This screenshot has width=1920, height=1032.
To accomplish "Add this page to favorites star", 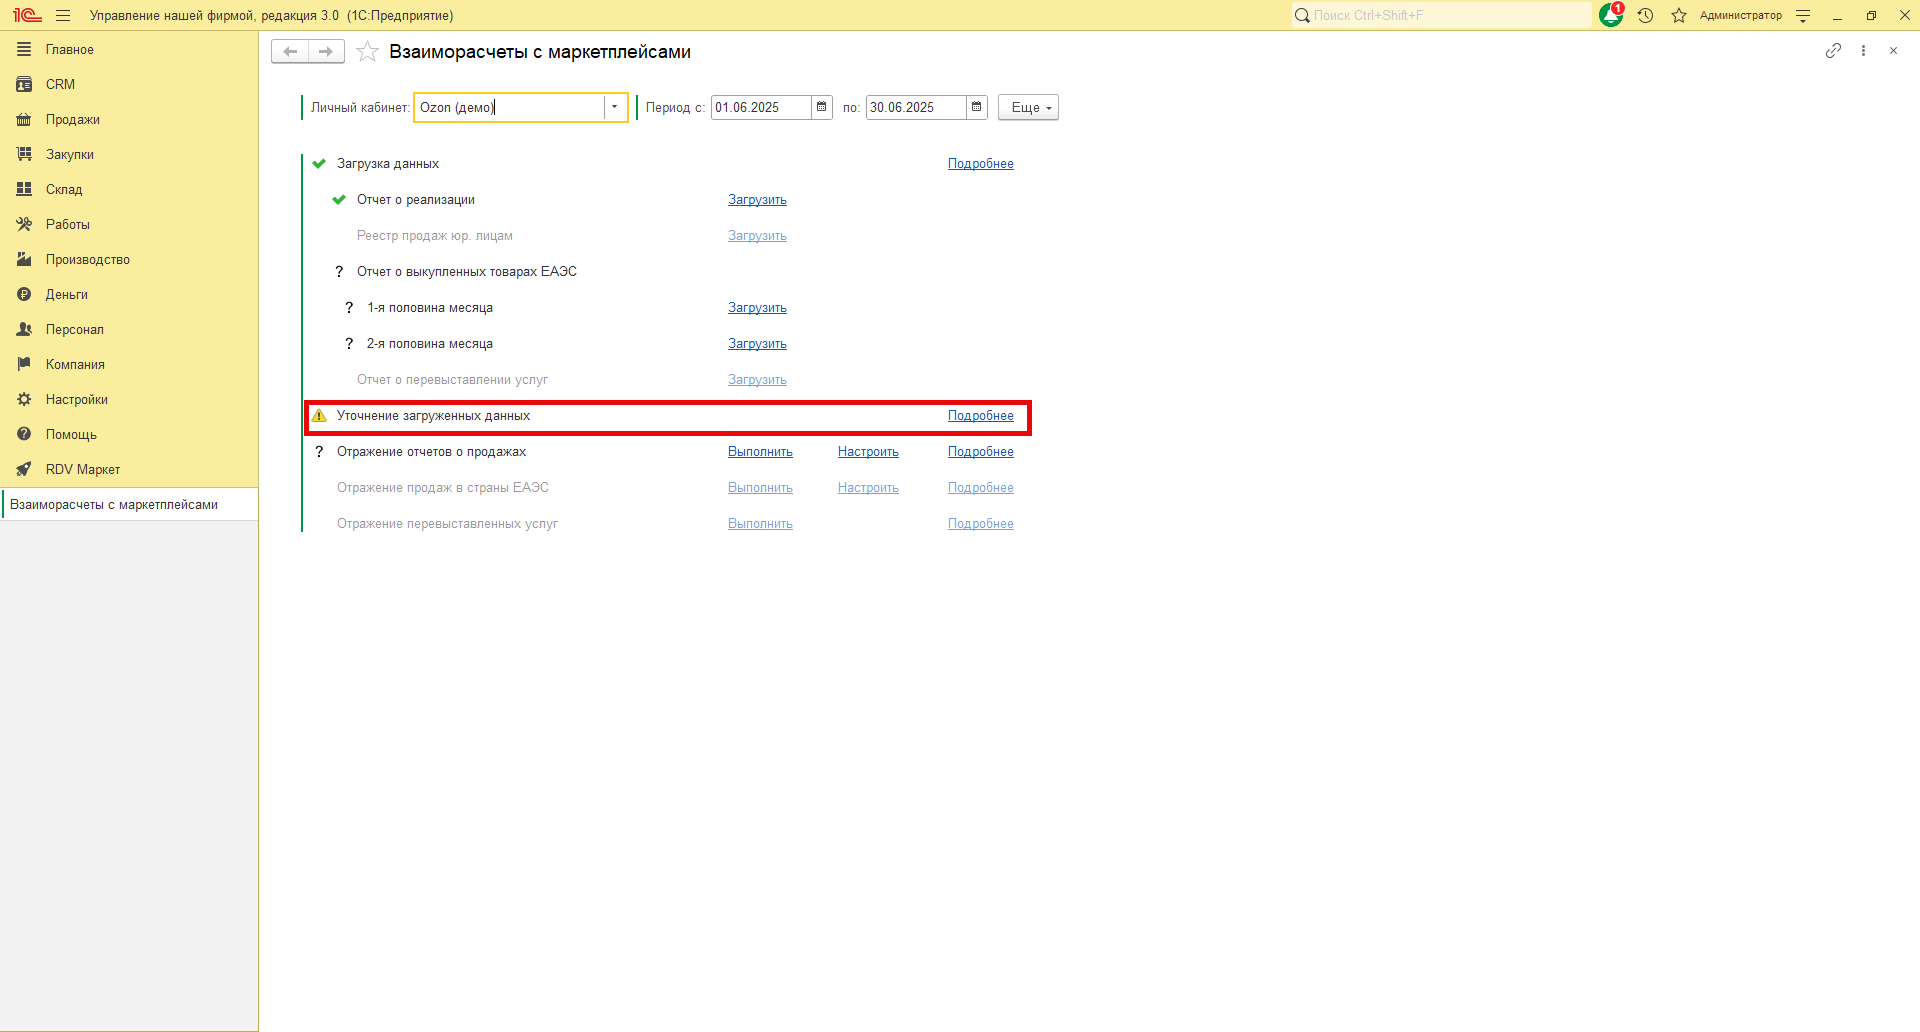I will point(368,52).
